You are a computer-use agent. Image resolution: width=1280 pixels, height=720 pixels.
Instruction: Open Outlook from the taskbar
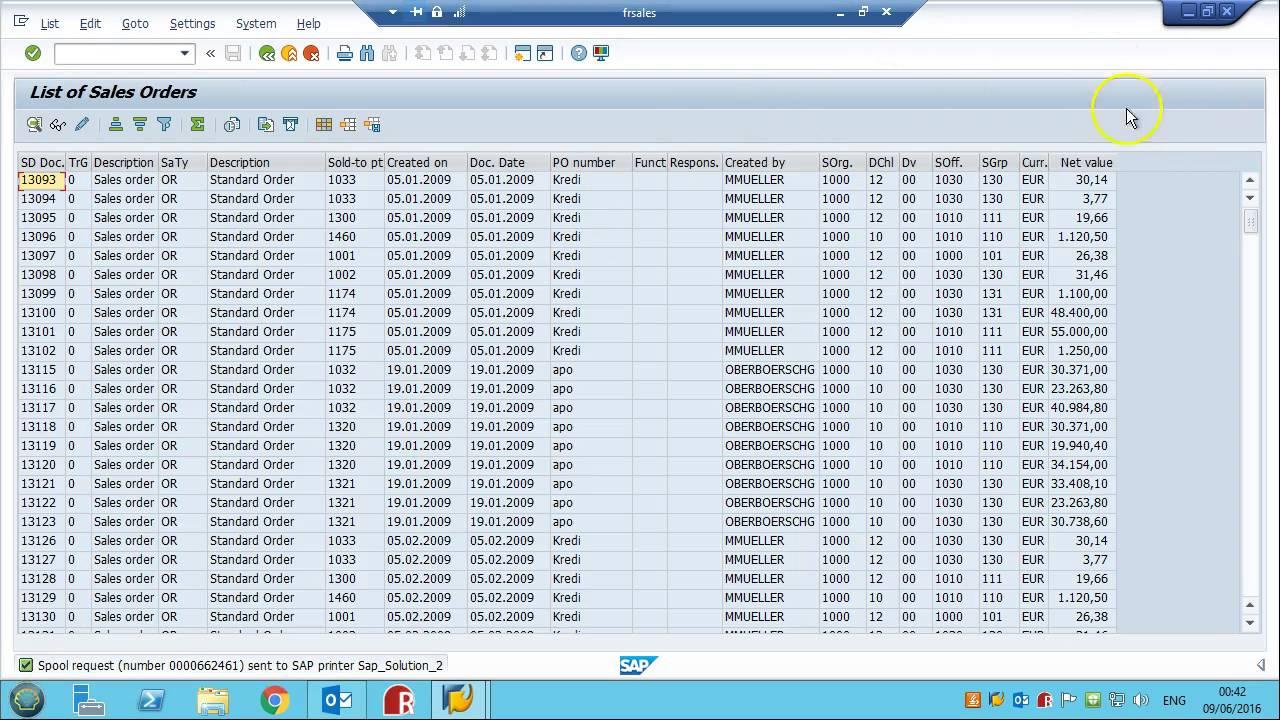click(337, 700)
